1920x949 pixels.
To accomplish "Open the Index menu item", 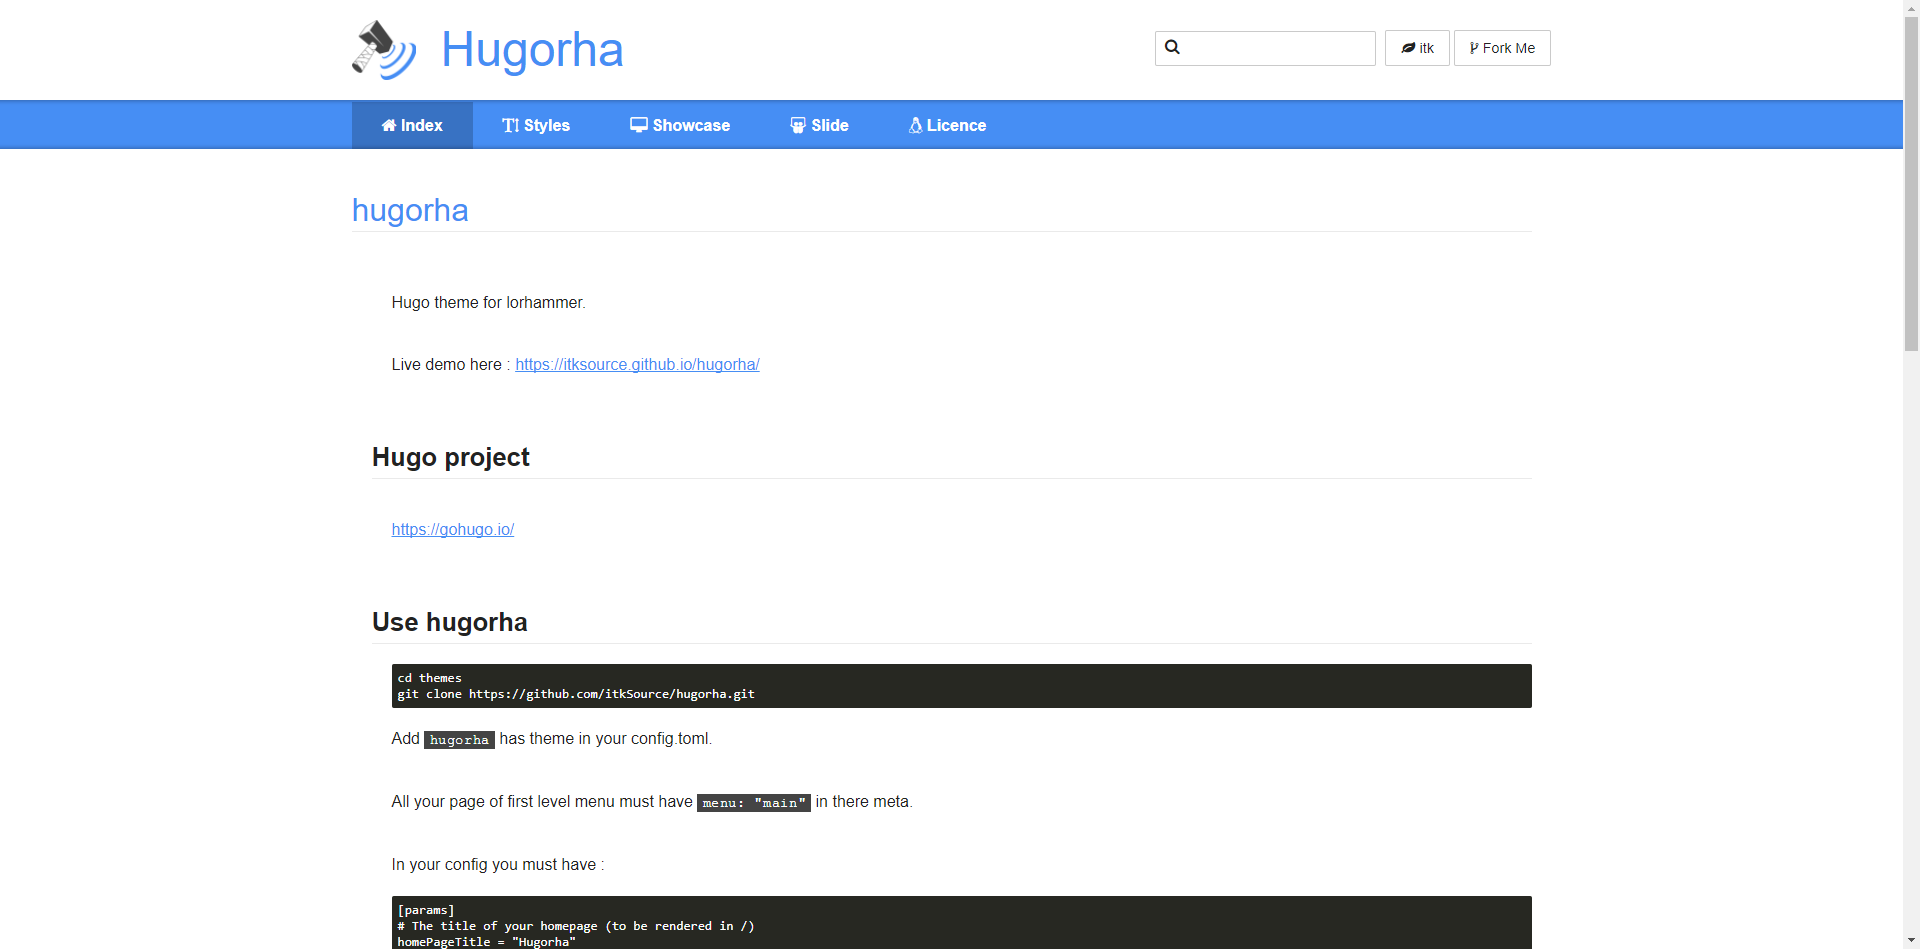I will pyautogui.click(x=412, y=125).
